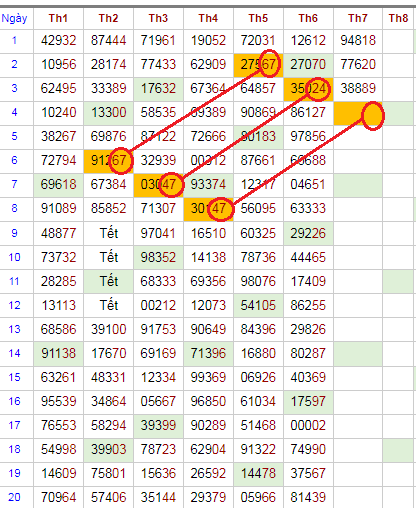Click cell value 42932

pyautogui.click(x=58, y=40)
